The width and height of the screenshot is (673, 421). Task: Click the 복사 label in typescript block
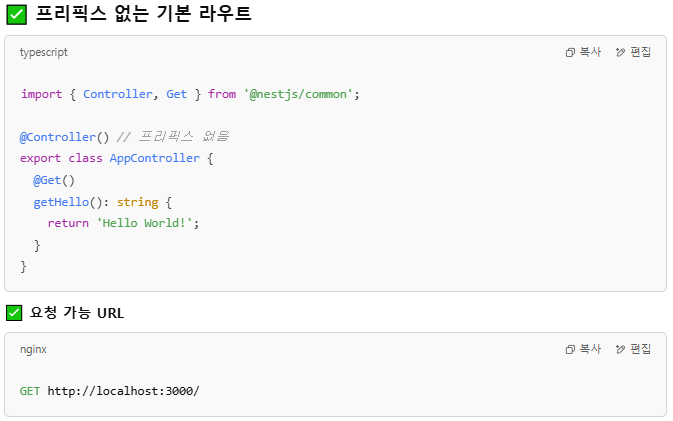(x=590, y=52)
